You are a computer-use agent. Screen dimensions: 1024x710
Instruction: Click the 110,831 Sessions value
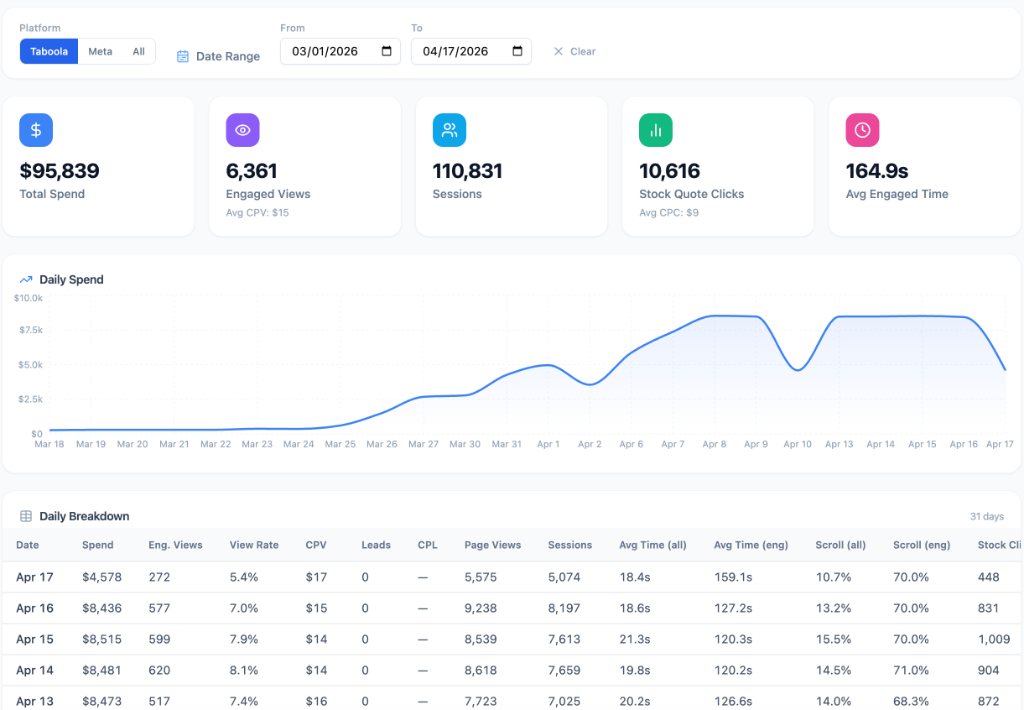tap(468, 171)
